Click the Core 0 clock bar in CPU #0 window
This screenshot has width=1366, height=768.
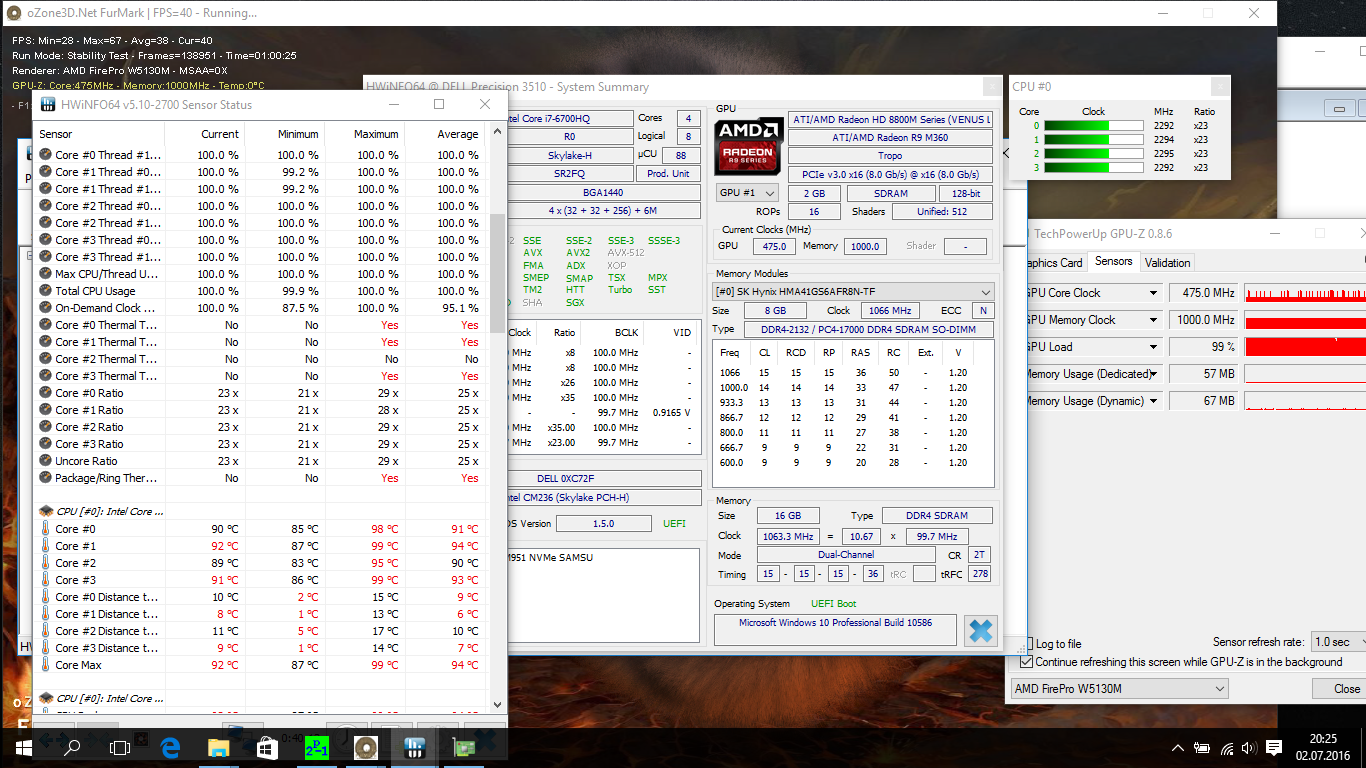[1094, 126]
